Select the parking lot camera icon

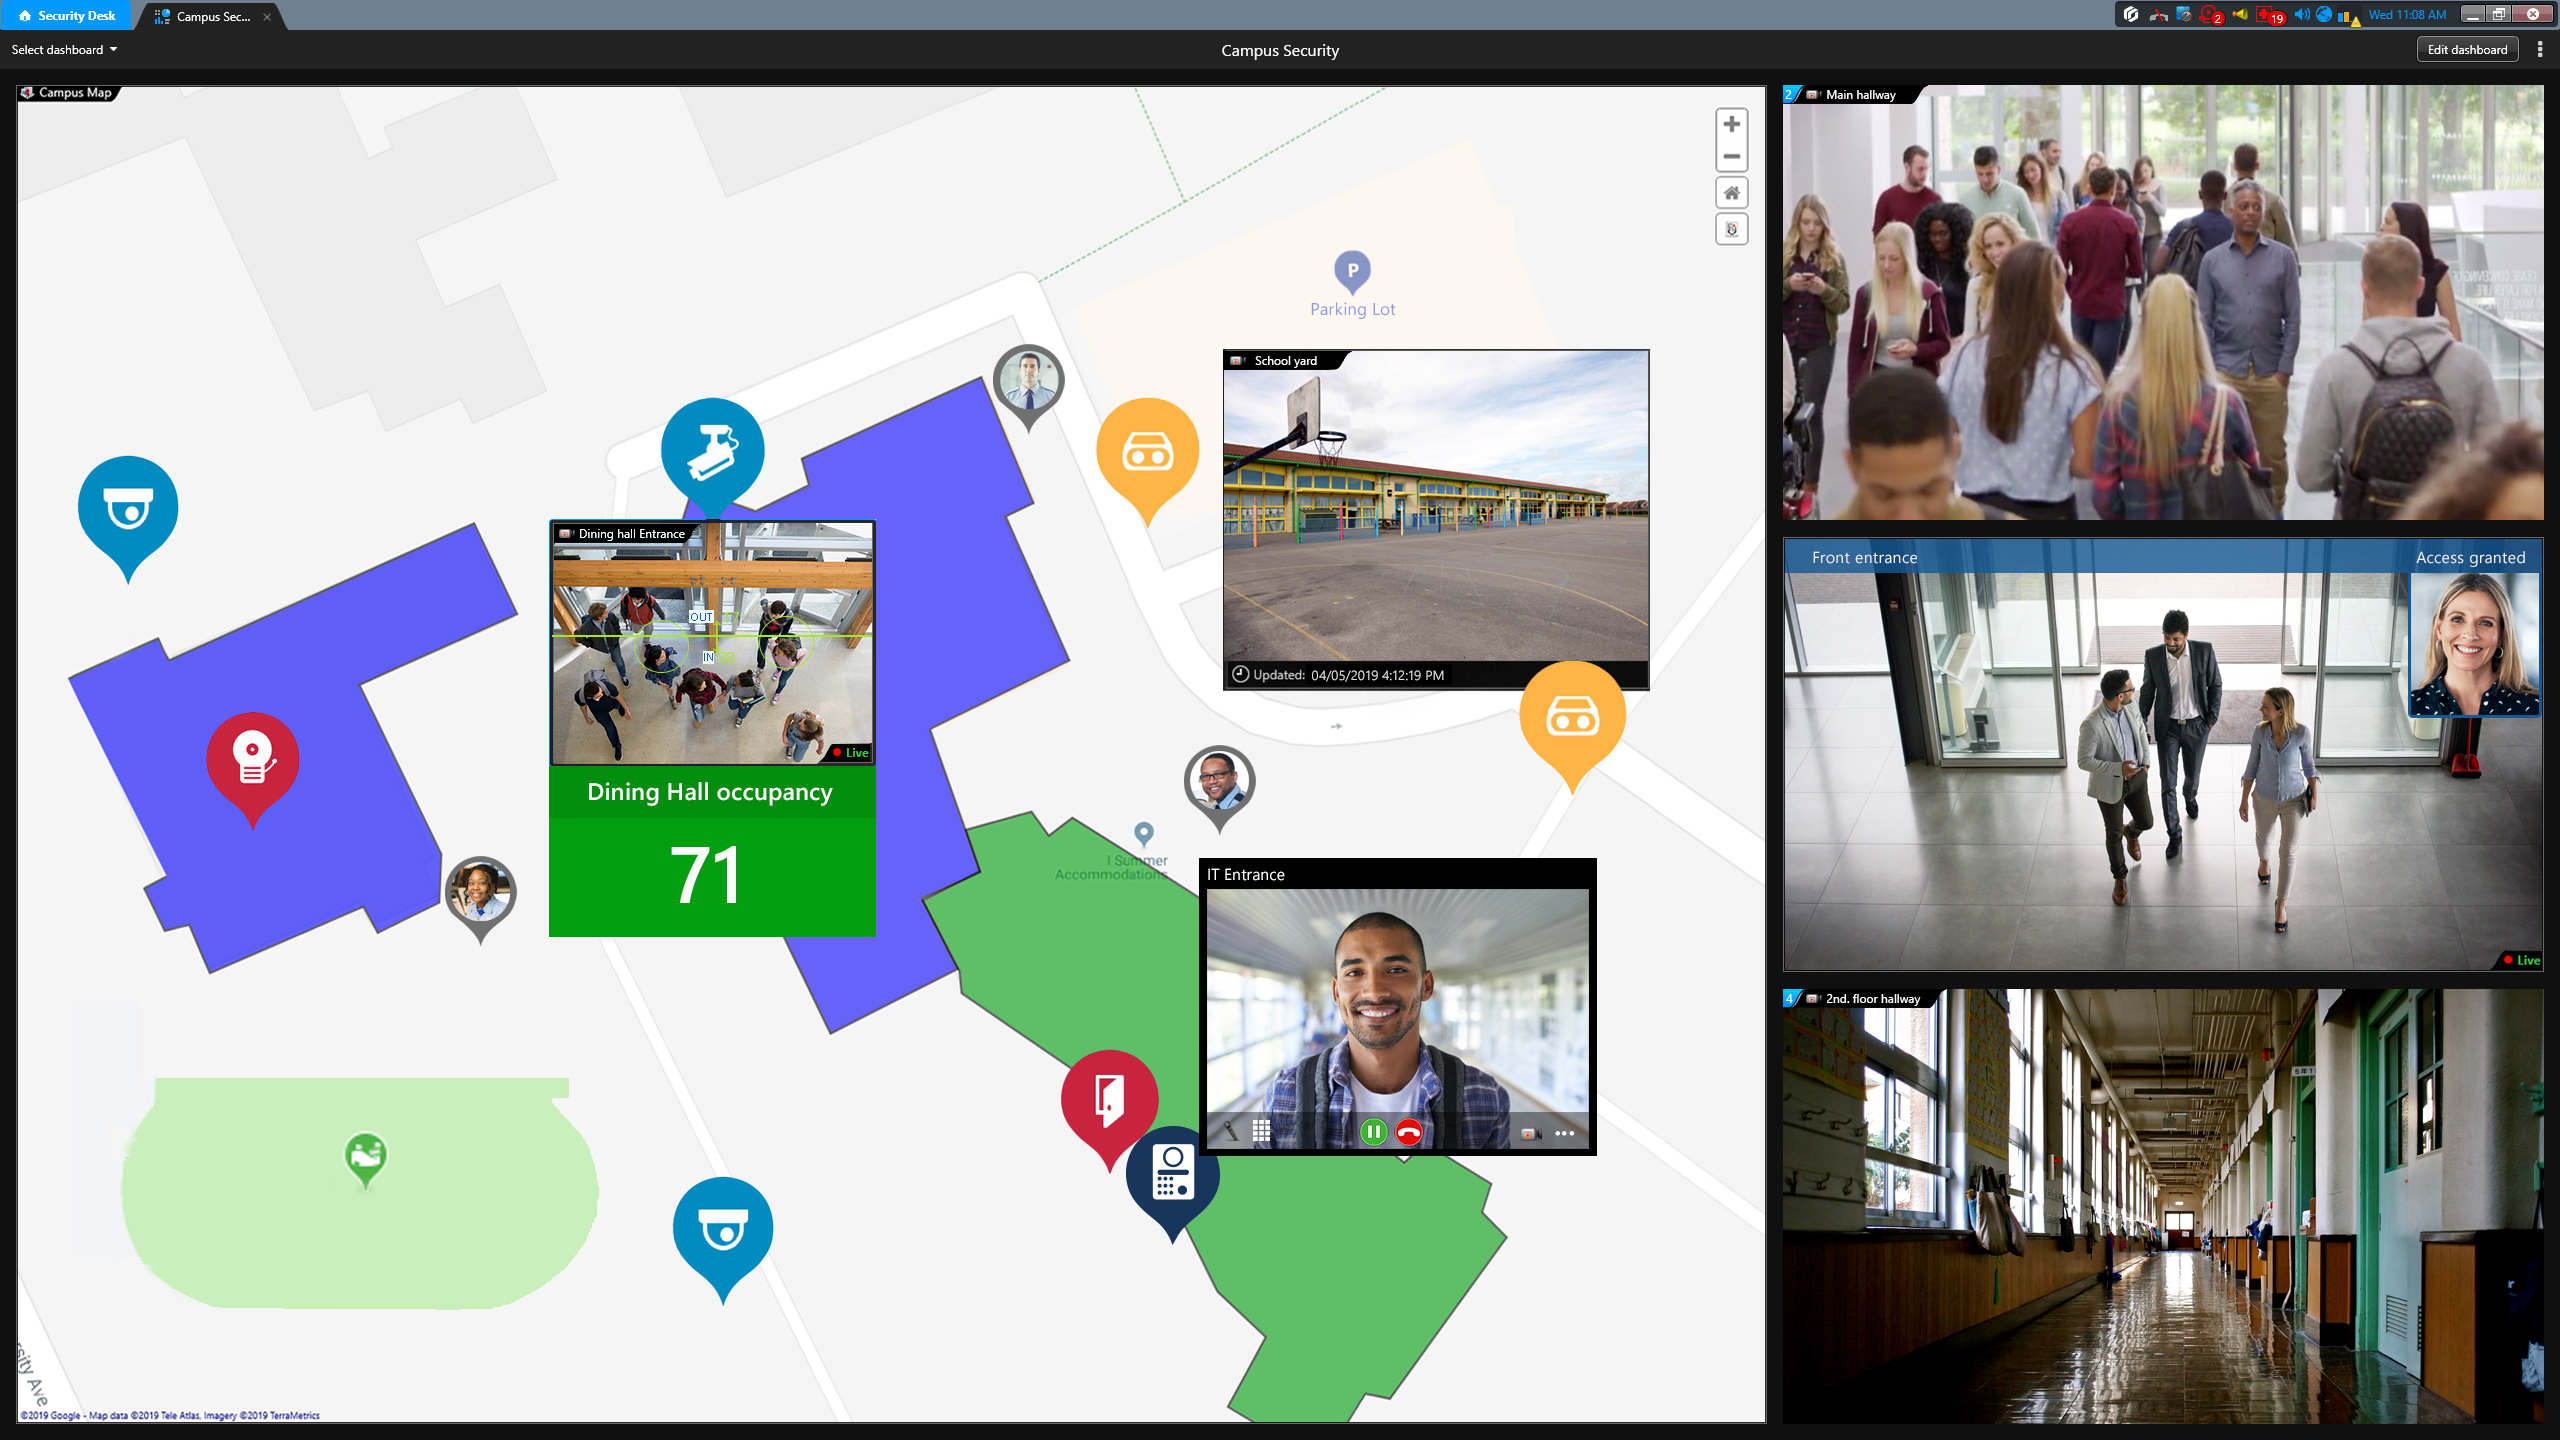1146,454
